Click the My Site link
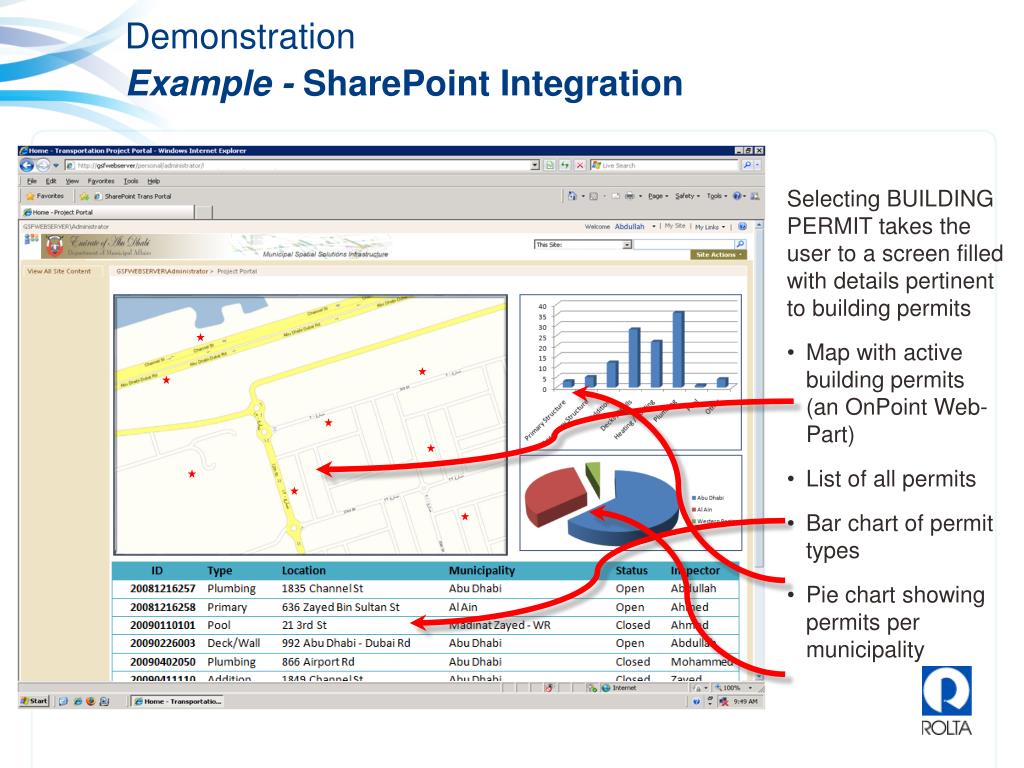Viewport: 1024px width, 768px height. (x=675, y=226)
